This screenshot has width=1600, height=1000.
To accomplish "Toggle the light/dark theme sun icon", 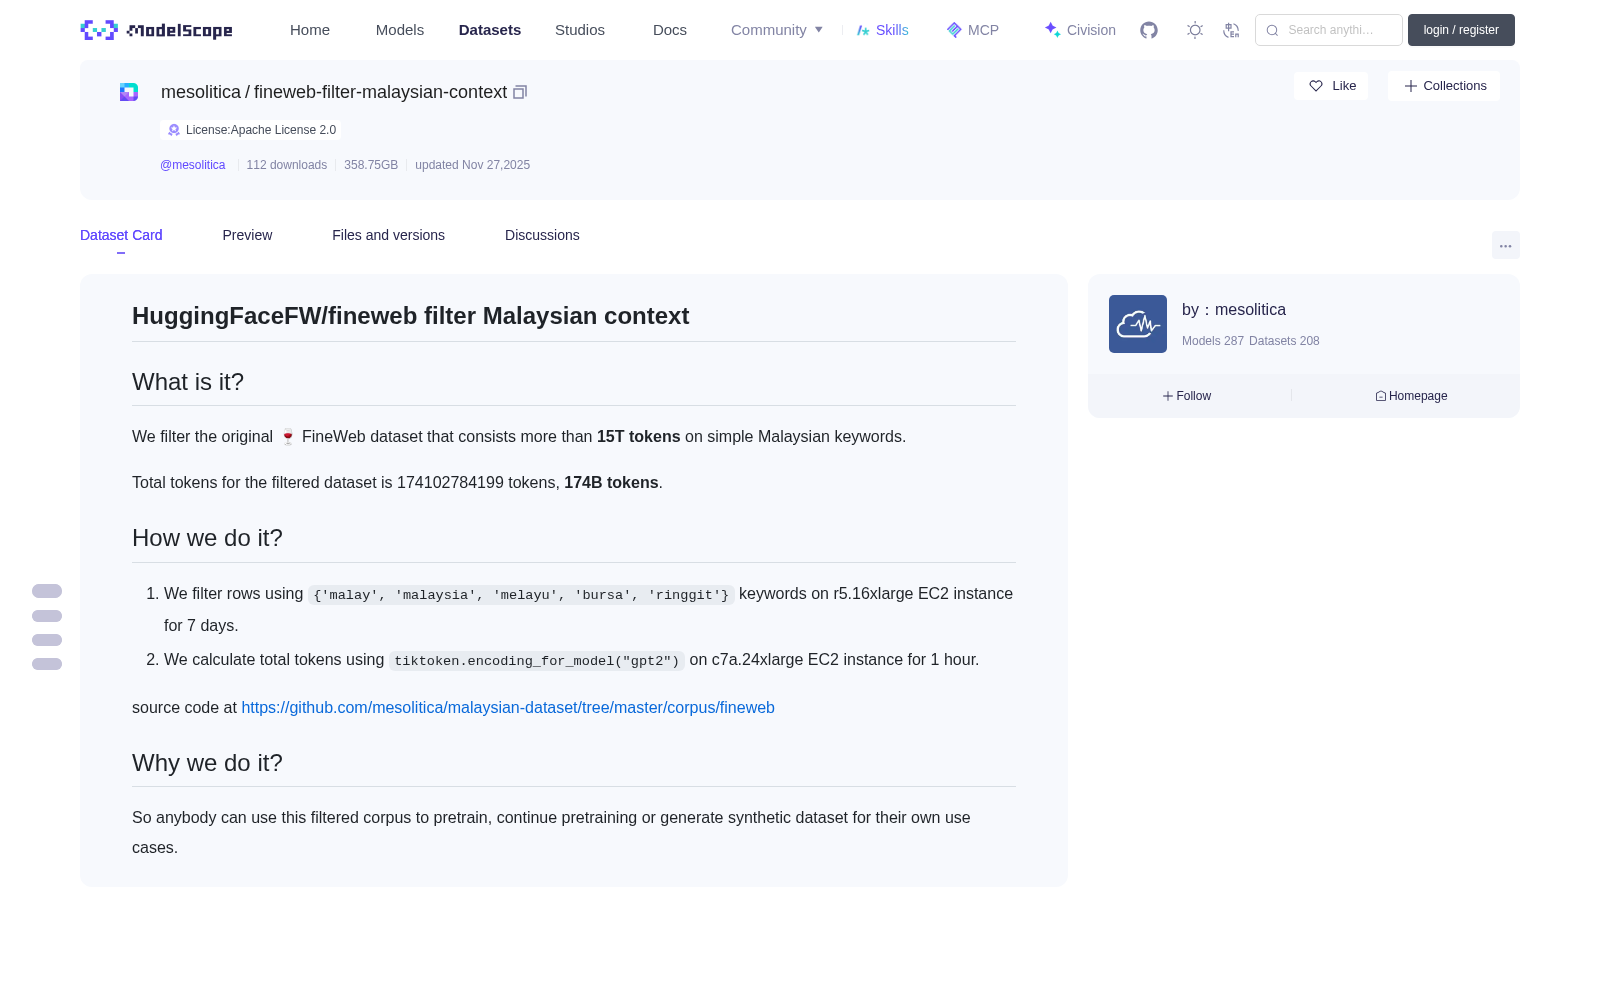I will pyautogui.click(x=1194, y=30).
